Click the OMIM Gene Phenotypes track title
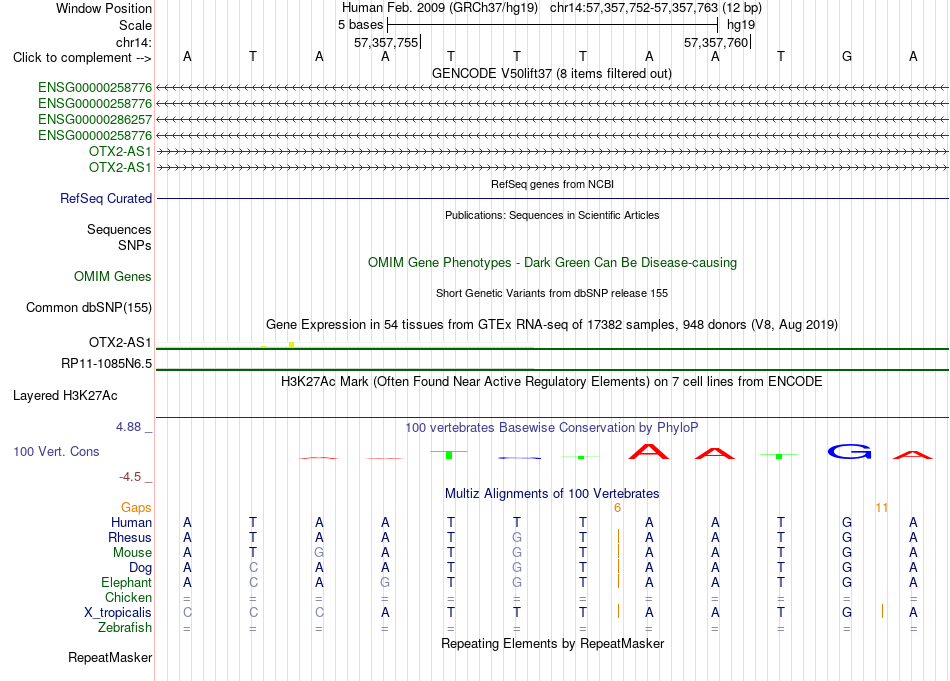 tap(552, 262)
